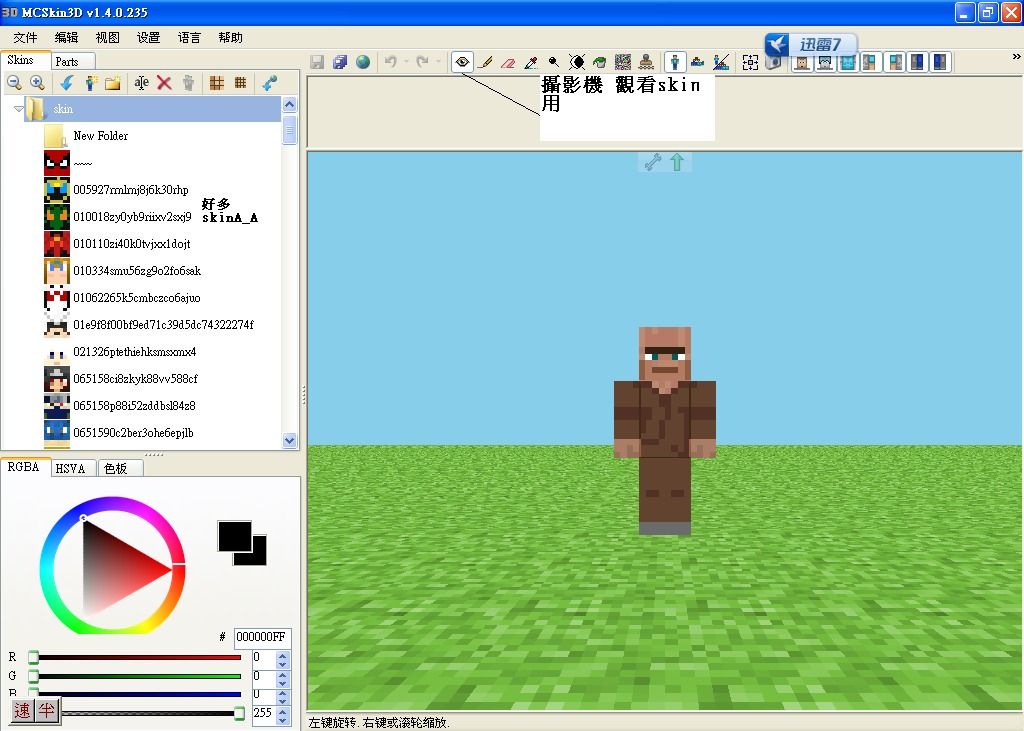Click the hex color input field
1024x731 pixels.
coord(262,637)
